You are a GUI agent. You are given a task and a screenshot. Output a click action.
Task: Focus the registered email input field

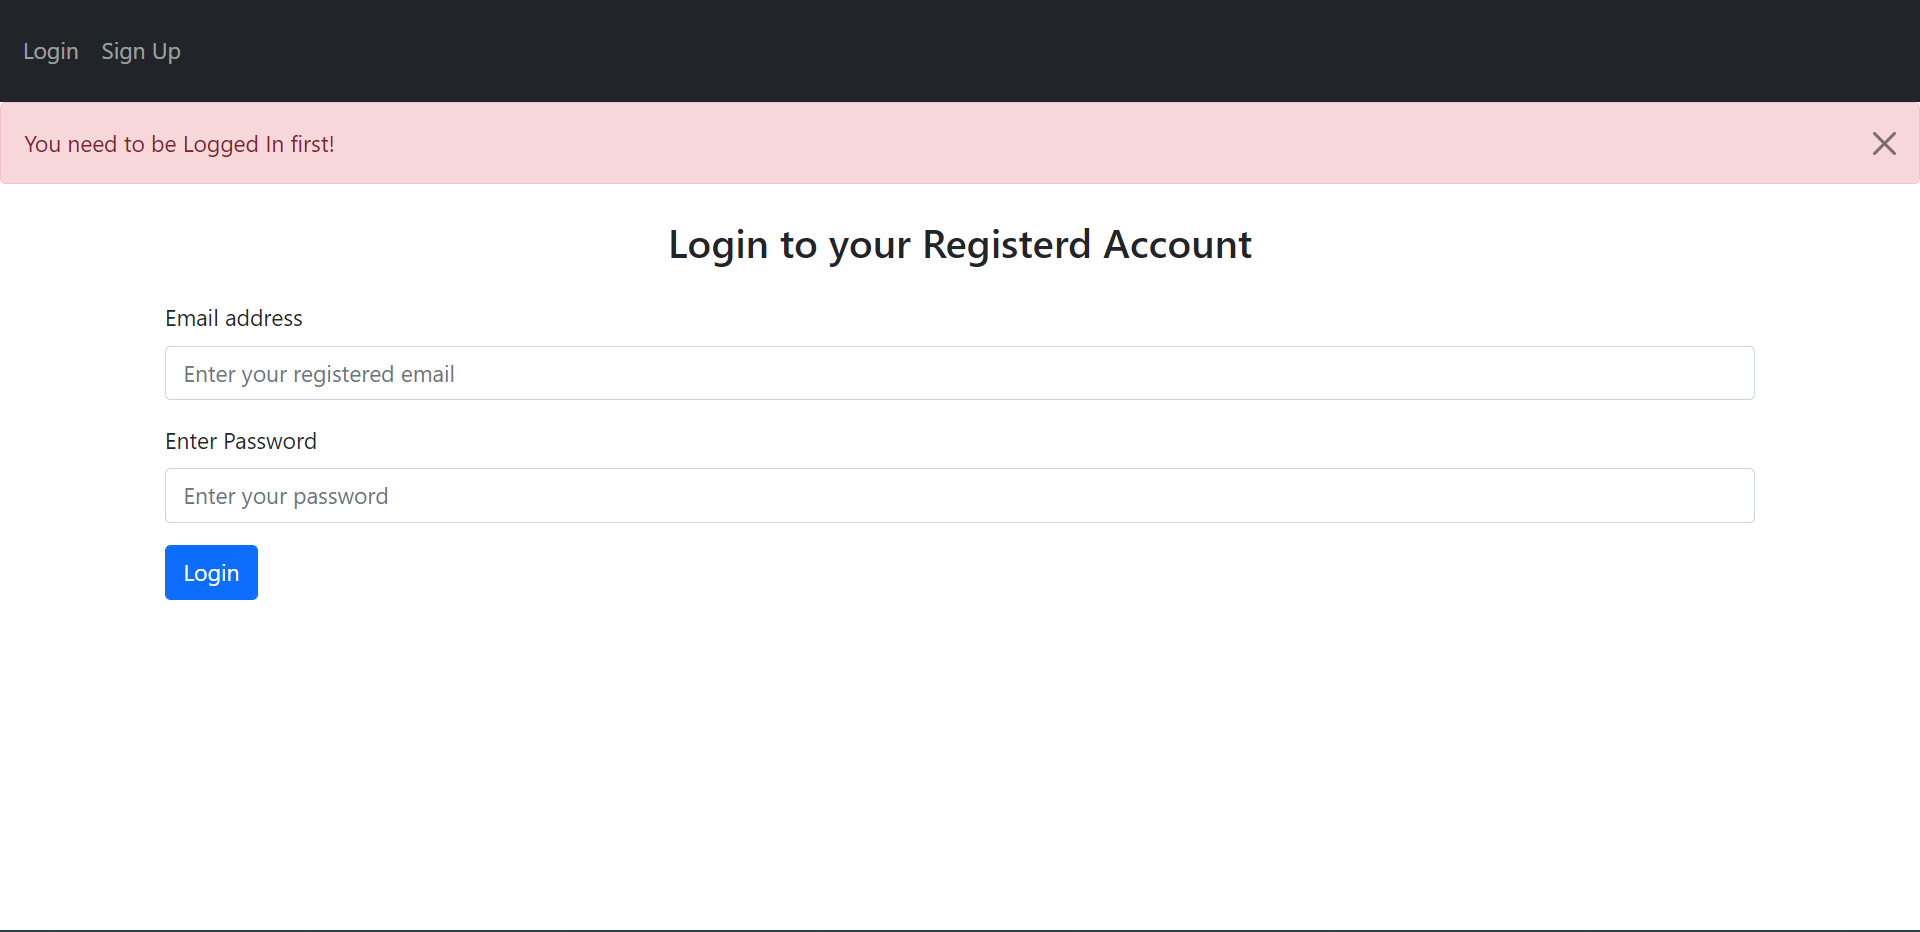pyautogui.click(x=959, y=373)
